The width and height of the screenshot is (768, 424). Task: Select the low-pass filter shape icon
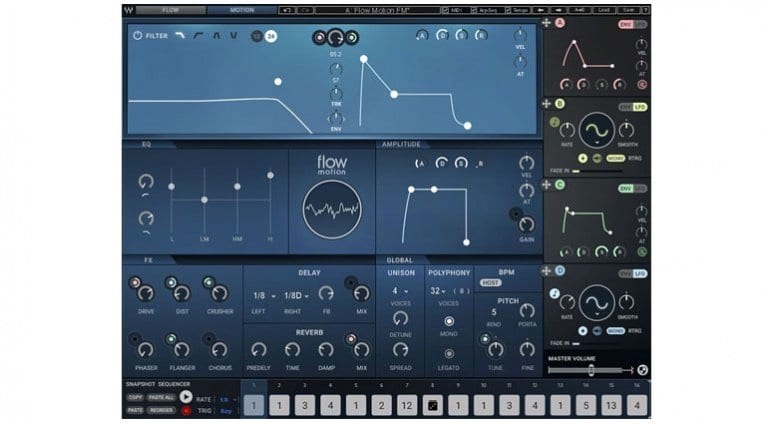180,35
